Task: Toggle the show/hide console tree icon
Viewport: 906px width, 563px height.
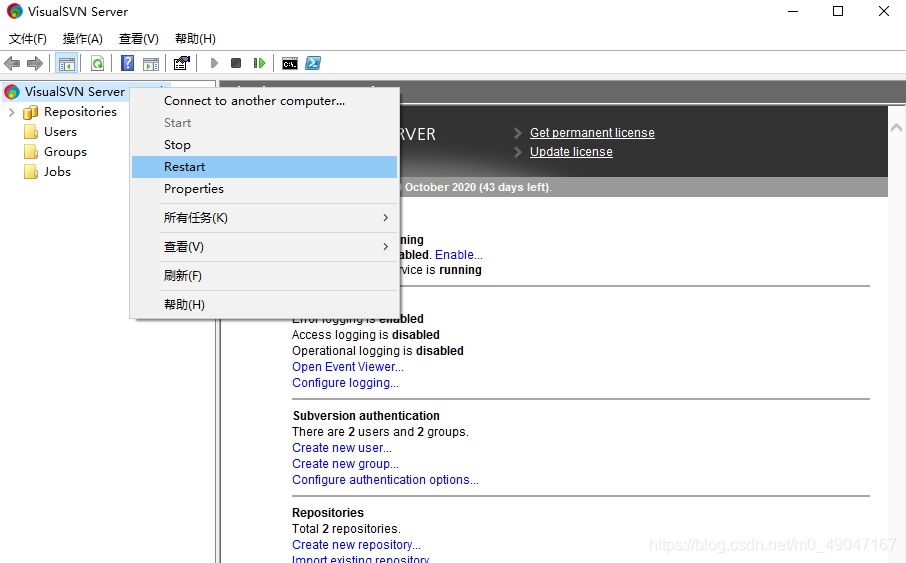Action: coord(66,63)
